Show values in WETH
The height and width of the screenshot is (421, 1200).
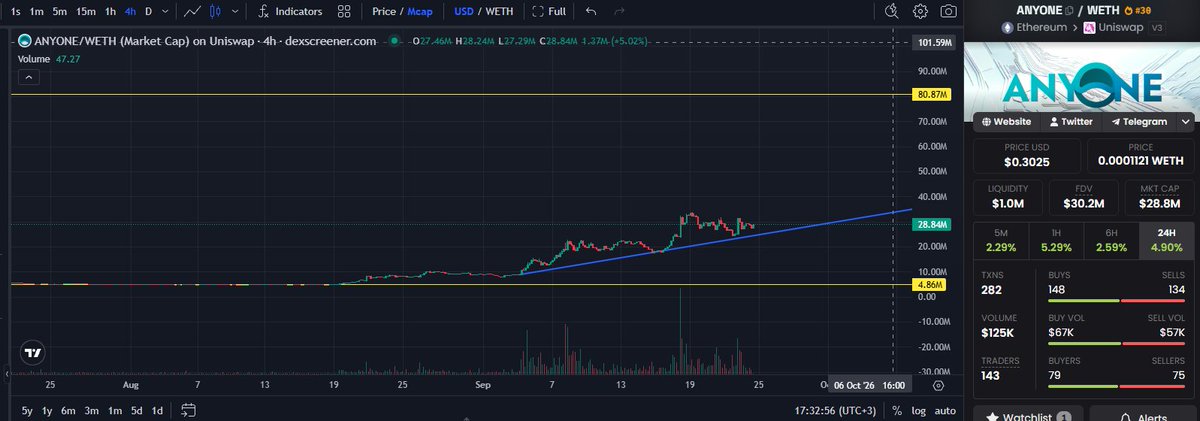tap(497, 11)
